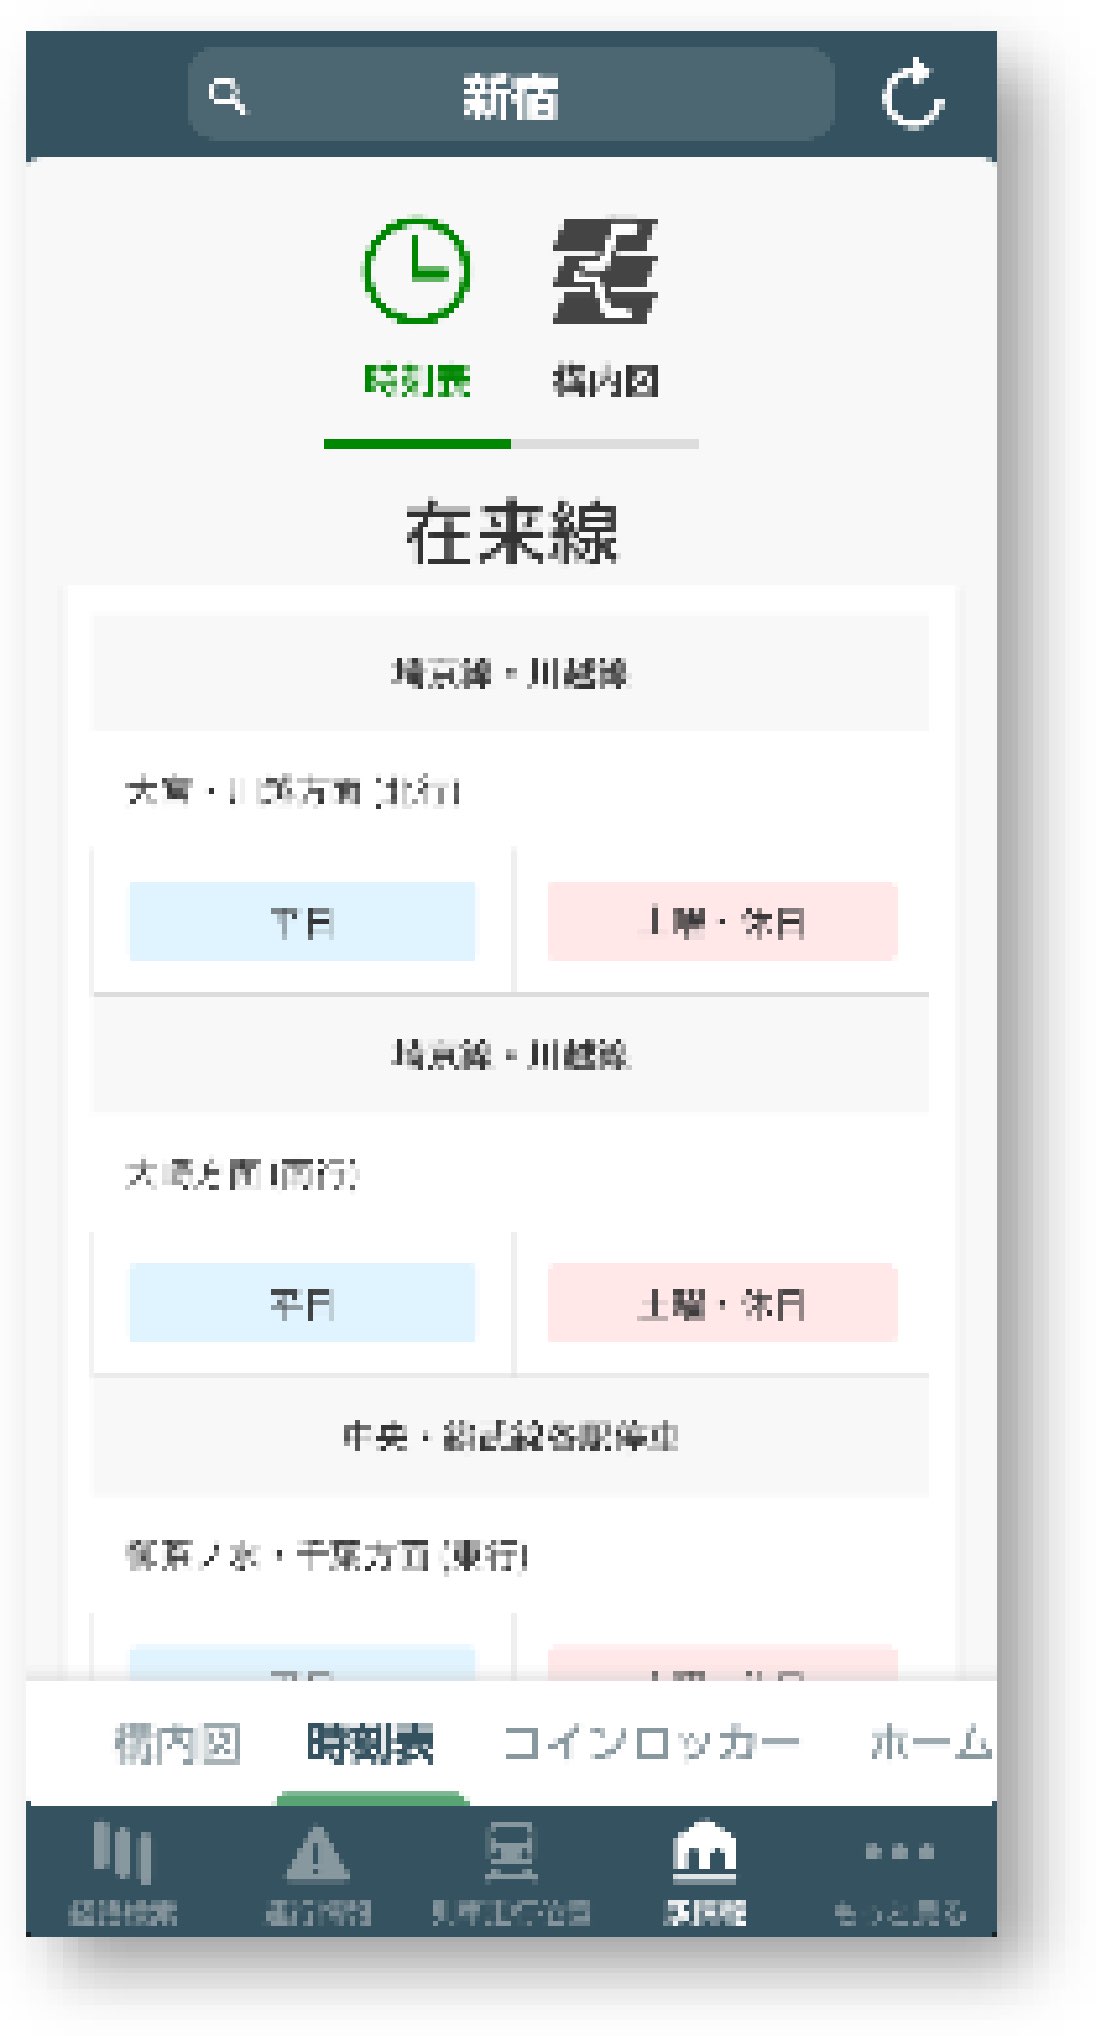The image size is (1096, 2036).
Task: Switch to 構内図 tab left of コインロッカー strip
Action: 178,1744
